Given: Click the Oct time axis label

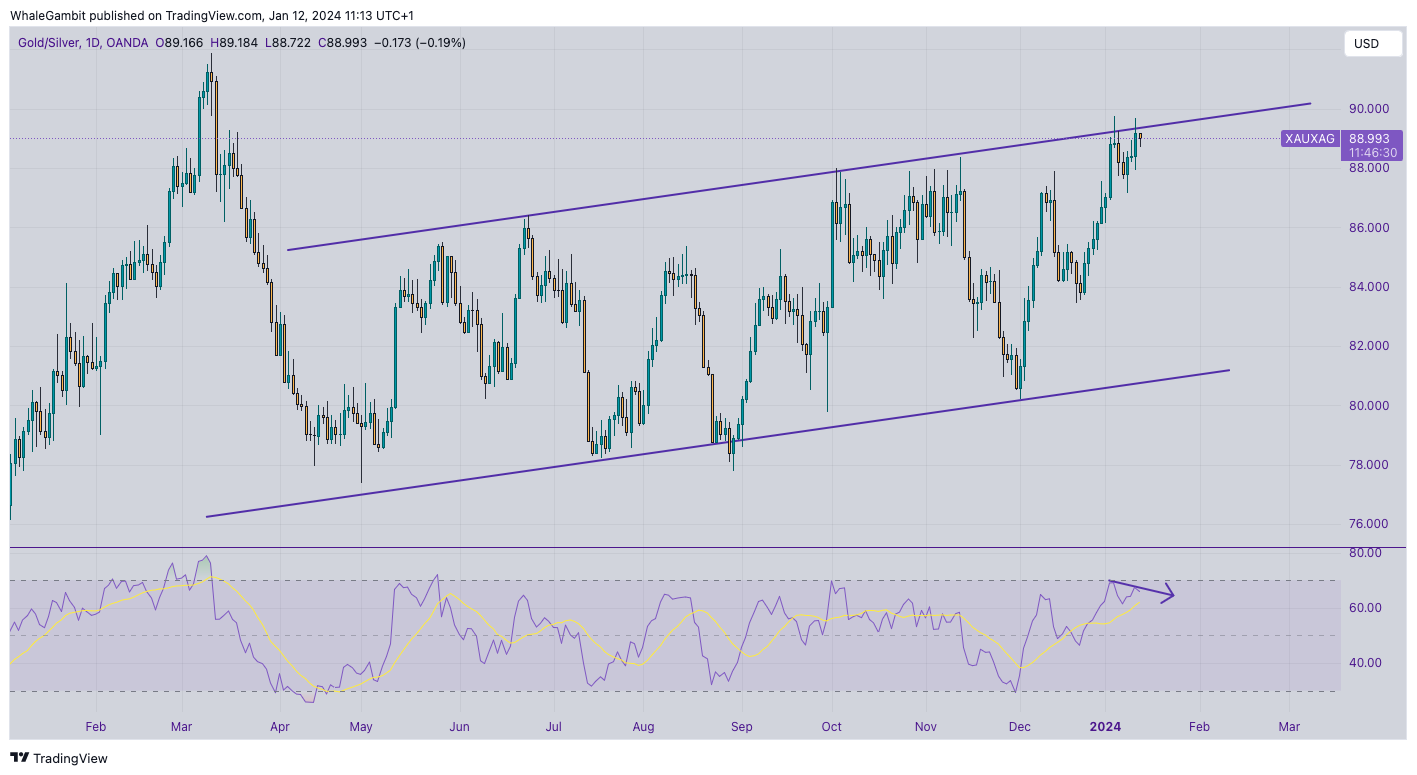Looking at the screenshot, I should click(x=832, y=726).
